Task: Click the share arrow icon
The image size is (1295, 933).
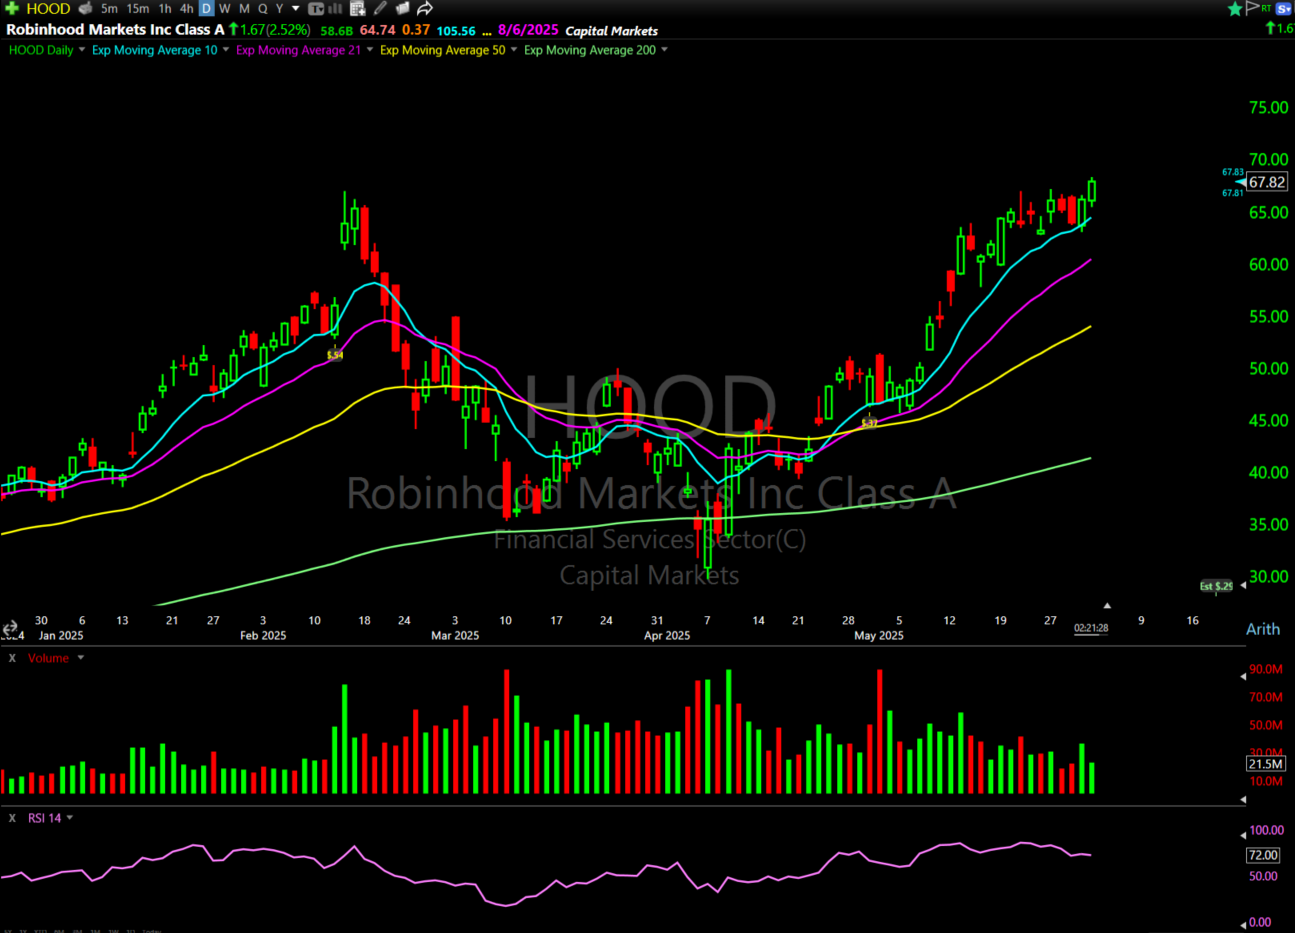Action: (424, 8)
